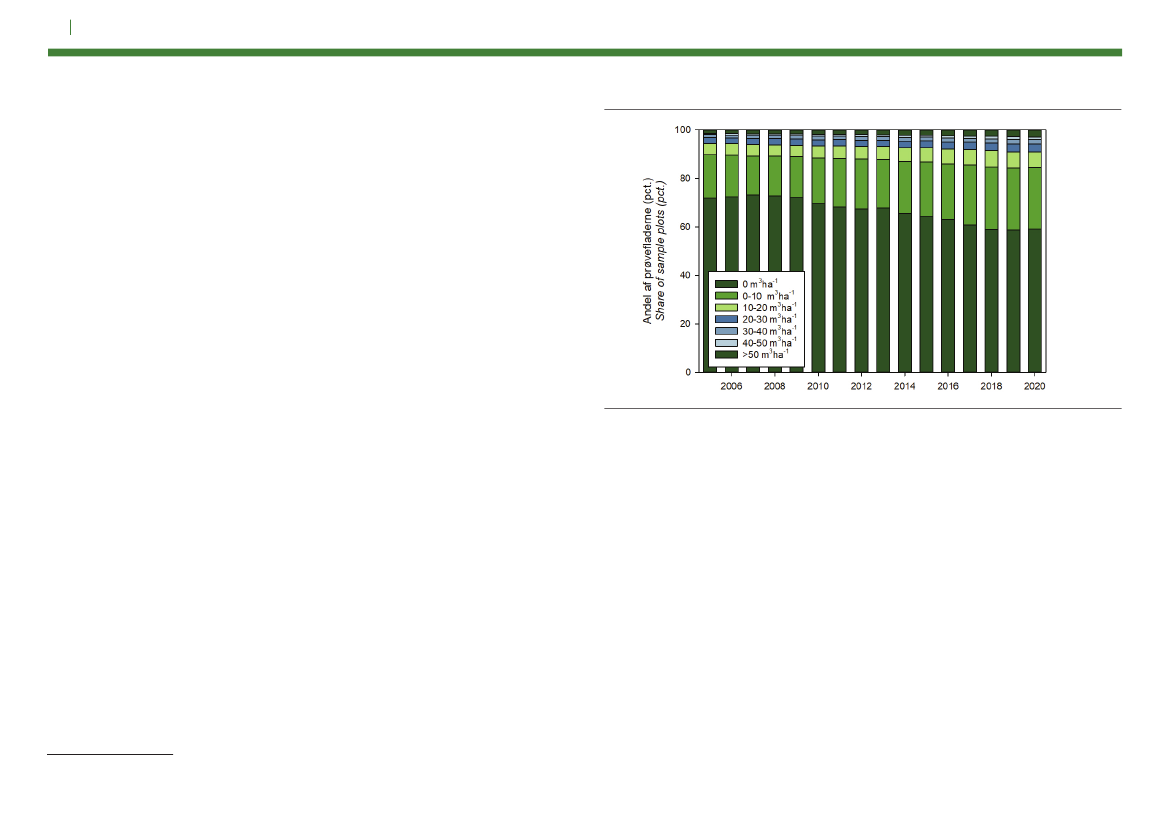Image resolution: width=1169 pixels, height=827 pixels.
Task: Click the x-axis label 2006
Action: click(x=731, y=386)
